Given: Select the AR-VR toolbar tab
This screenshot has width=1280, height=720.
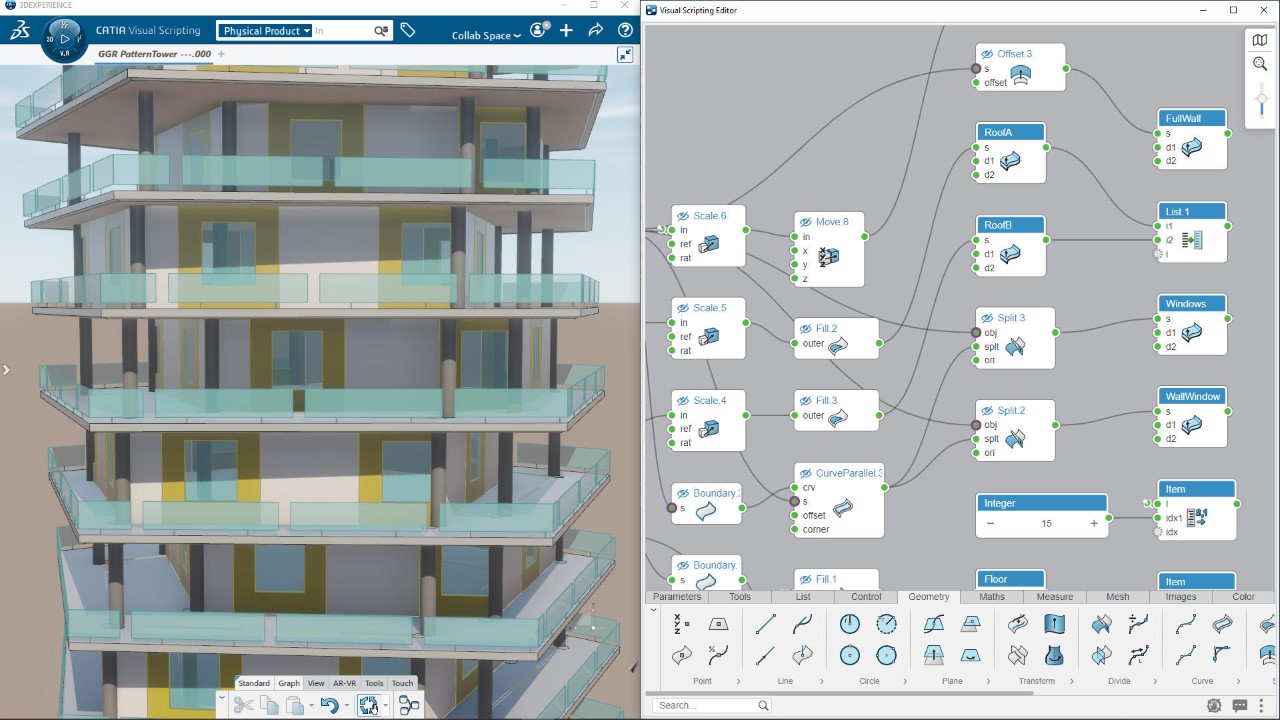Looking at the screenshot, I should (344, 683).
